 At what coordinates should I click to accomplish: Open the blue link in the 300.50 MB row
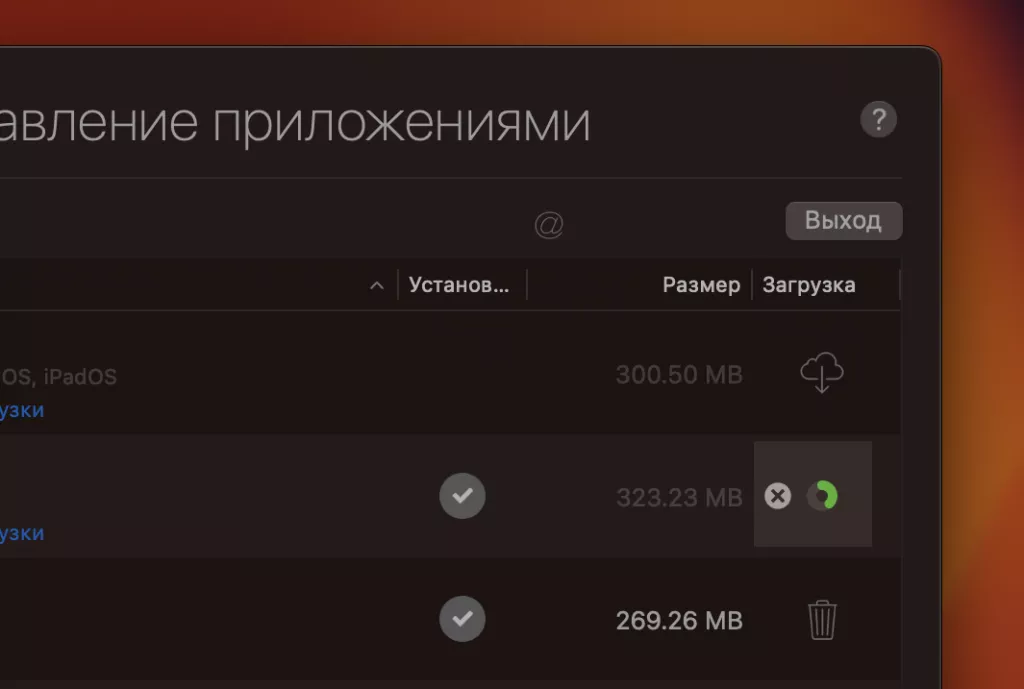(20, 410)
